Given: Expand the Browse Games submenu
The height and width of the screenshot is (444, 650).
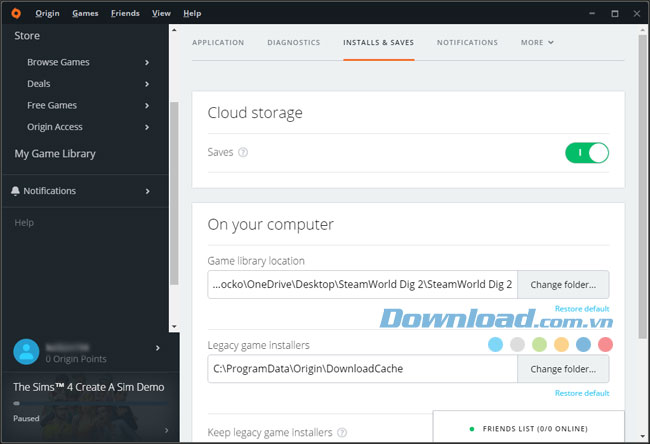Looking at the screenshot, I should tap(147, 62).
